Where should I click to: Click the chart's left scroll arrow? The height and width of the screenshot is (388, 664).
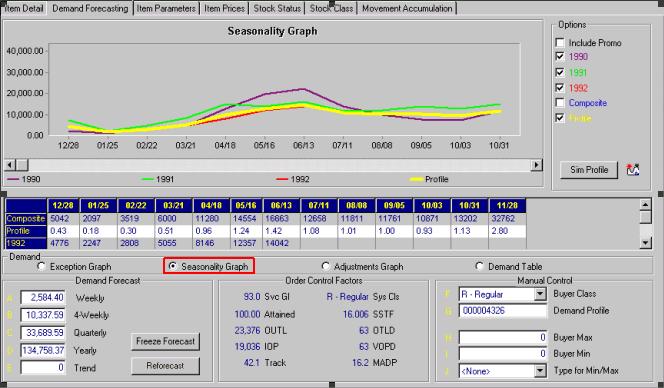pos(10,165)
